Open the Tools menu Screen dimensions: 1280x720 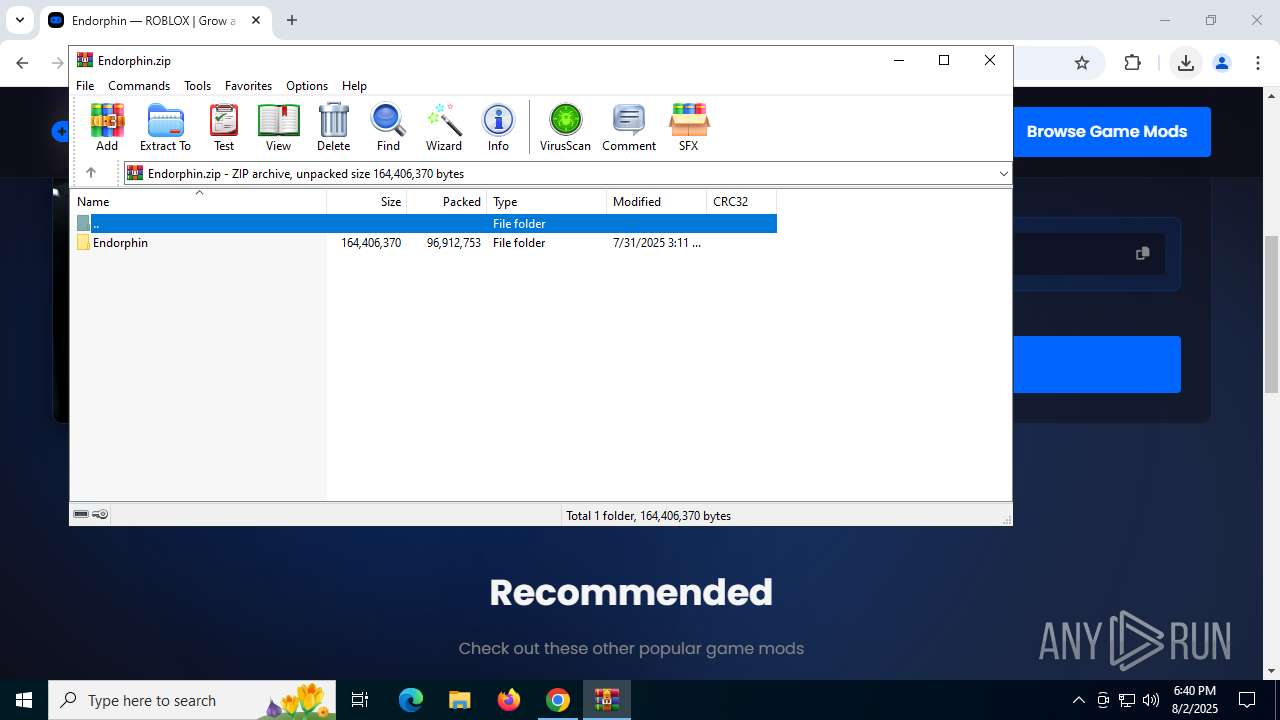(197, 86)
